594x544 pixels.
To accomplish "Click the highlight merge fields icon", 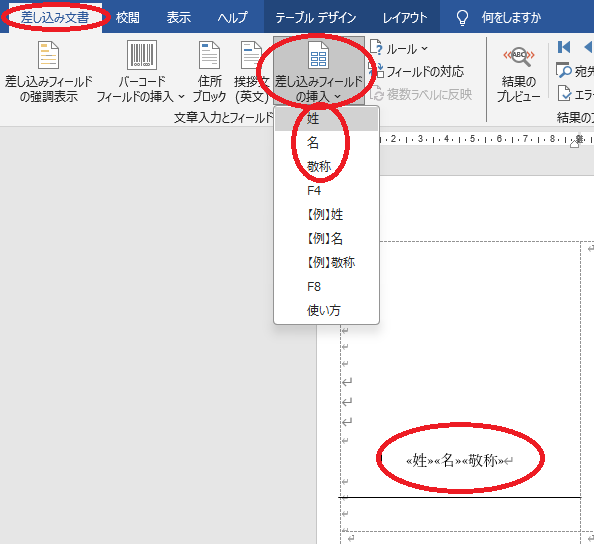I will click(48, 55).
